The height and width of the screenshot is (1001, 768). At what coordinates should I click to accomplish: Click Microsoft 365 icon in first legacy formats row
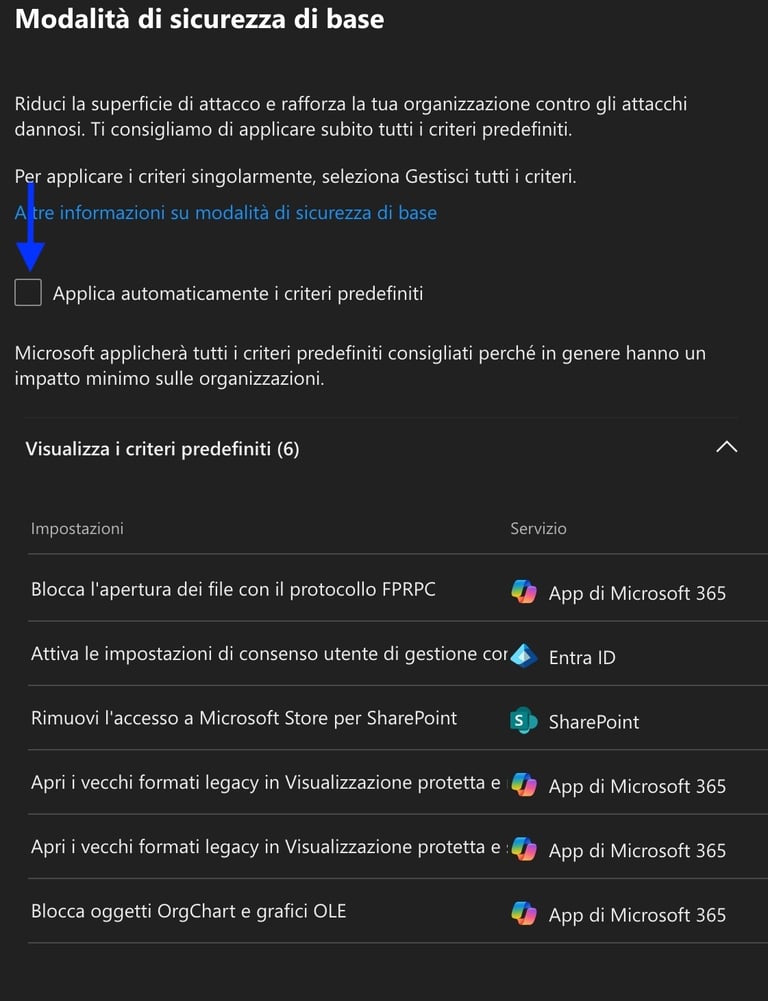(523, 786)
